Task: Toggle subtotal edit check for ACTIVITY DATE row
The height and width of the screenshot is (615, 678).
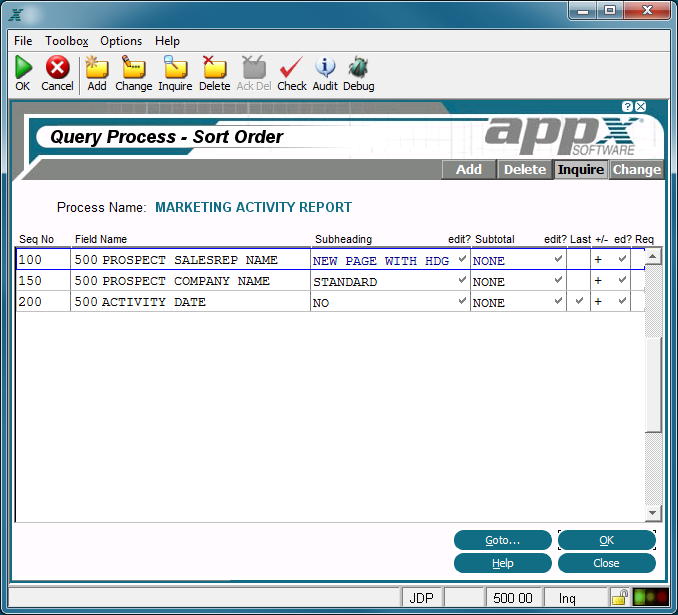Action: (x=558, y=300)
